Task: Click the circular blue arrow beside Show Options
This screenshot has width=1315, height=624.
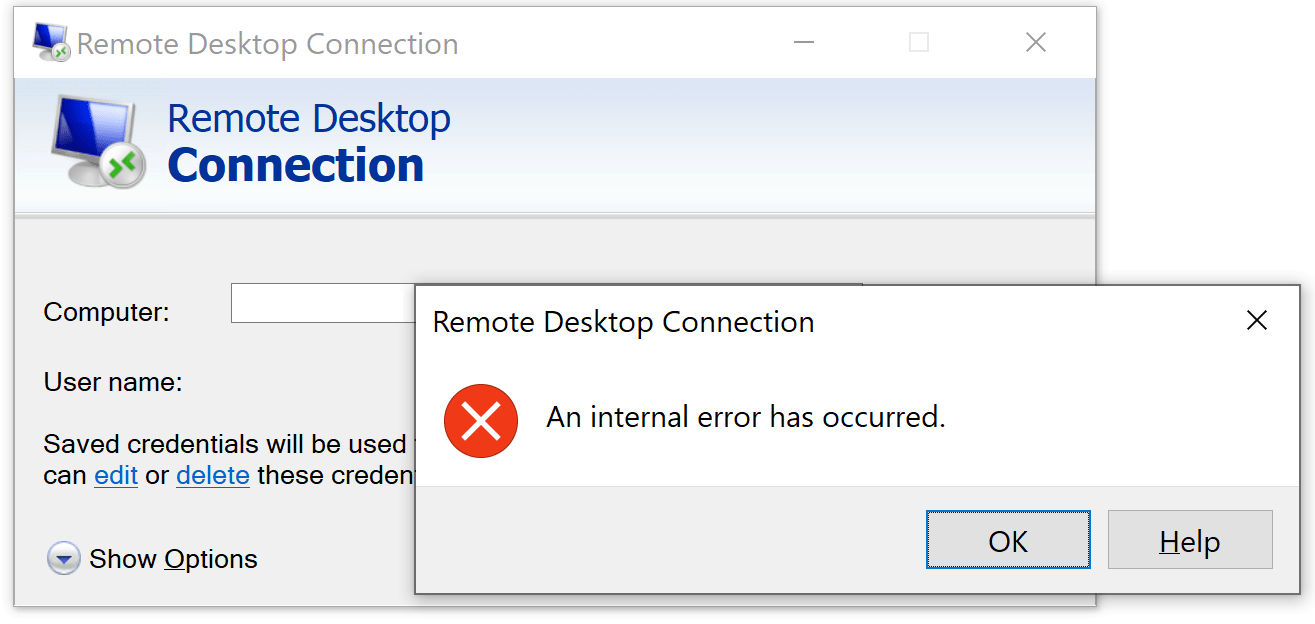Action: point(63,558)
